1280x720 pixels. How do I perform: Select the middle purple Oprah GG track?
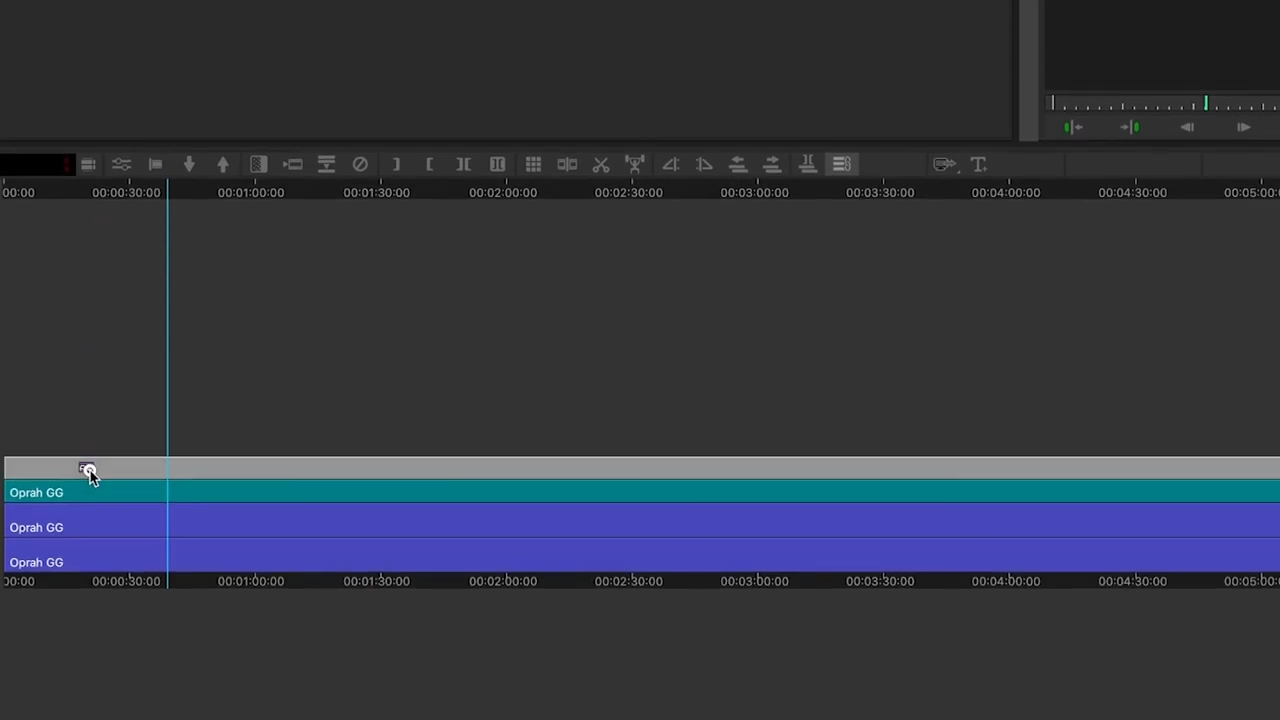(400, 527)
